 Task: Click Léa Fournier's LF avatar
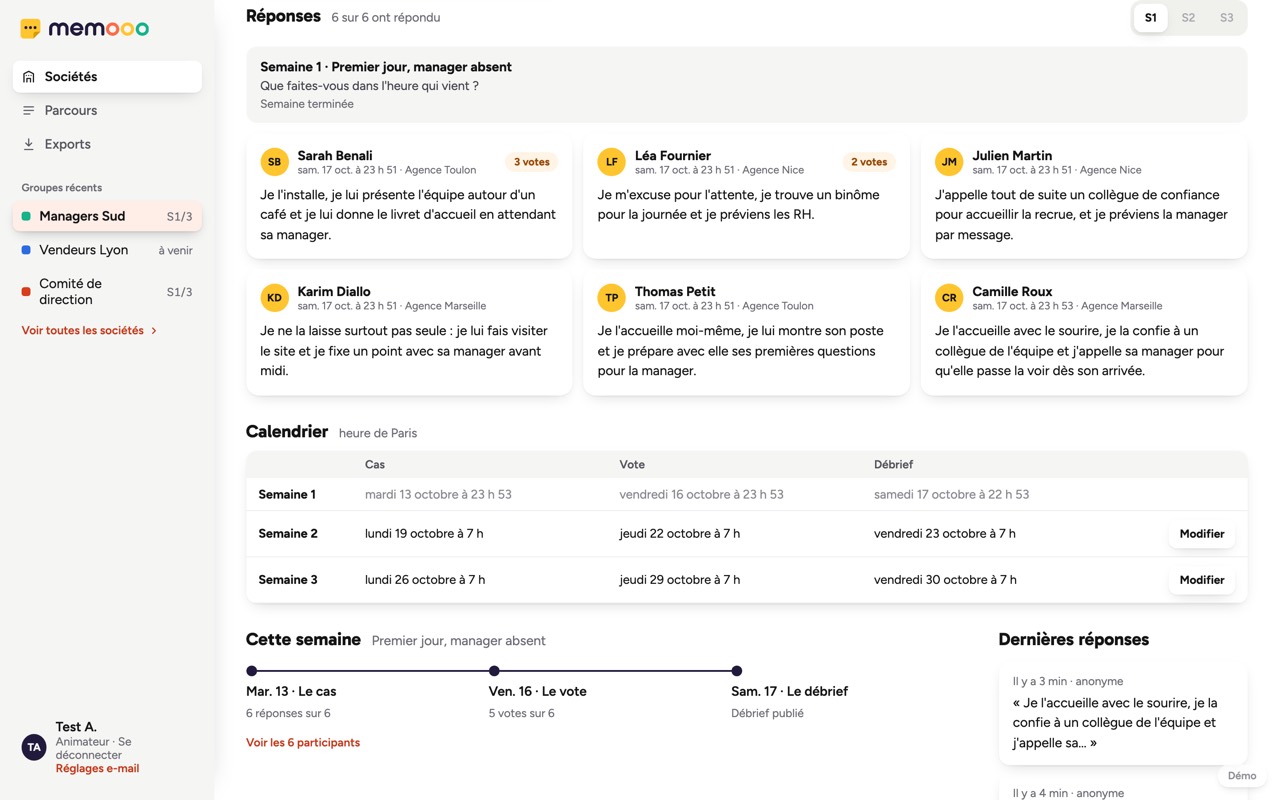612,162
